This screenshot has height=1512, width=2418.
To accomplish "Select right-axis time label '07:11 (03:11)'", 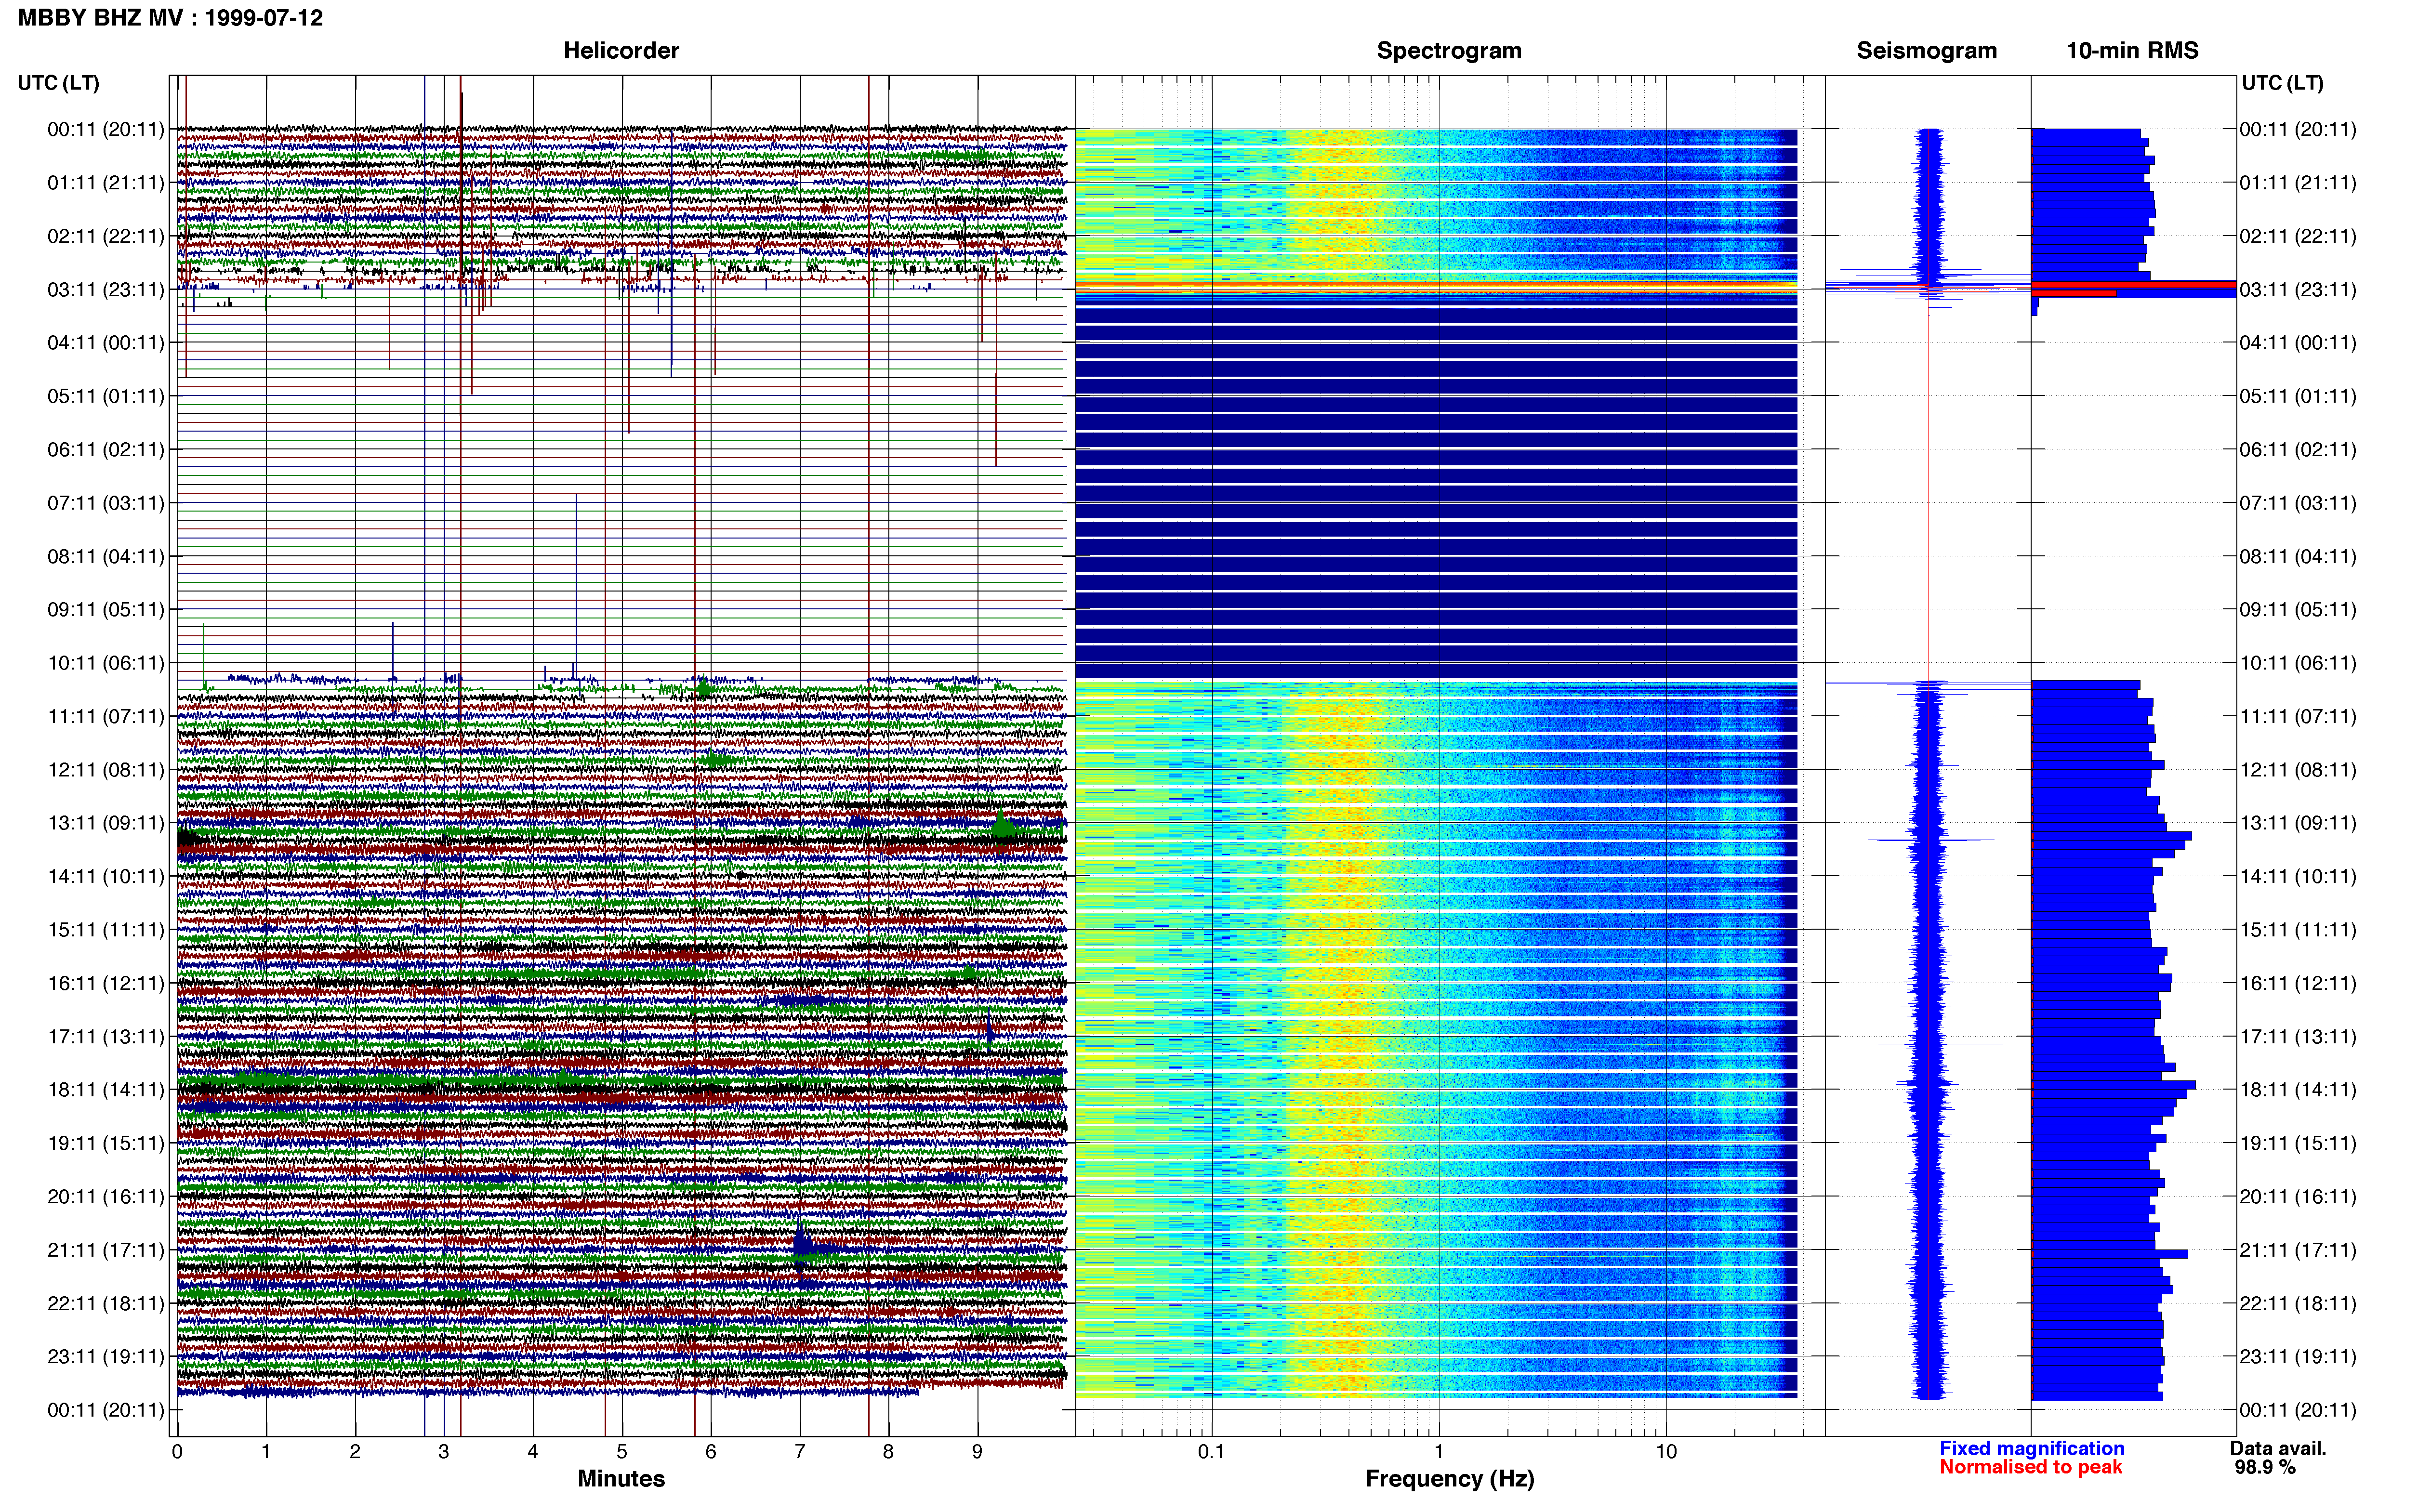I will point(2298,503).
